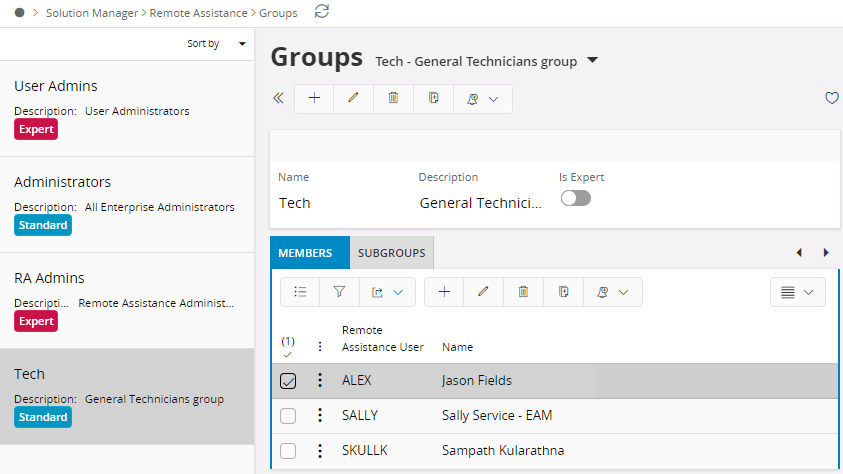843x474 pixels.
Task: Delete selected member using Members trash icon
Action: [x=523, y=292]
